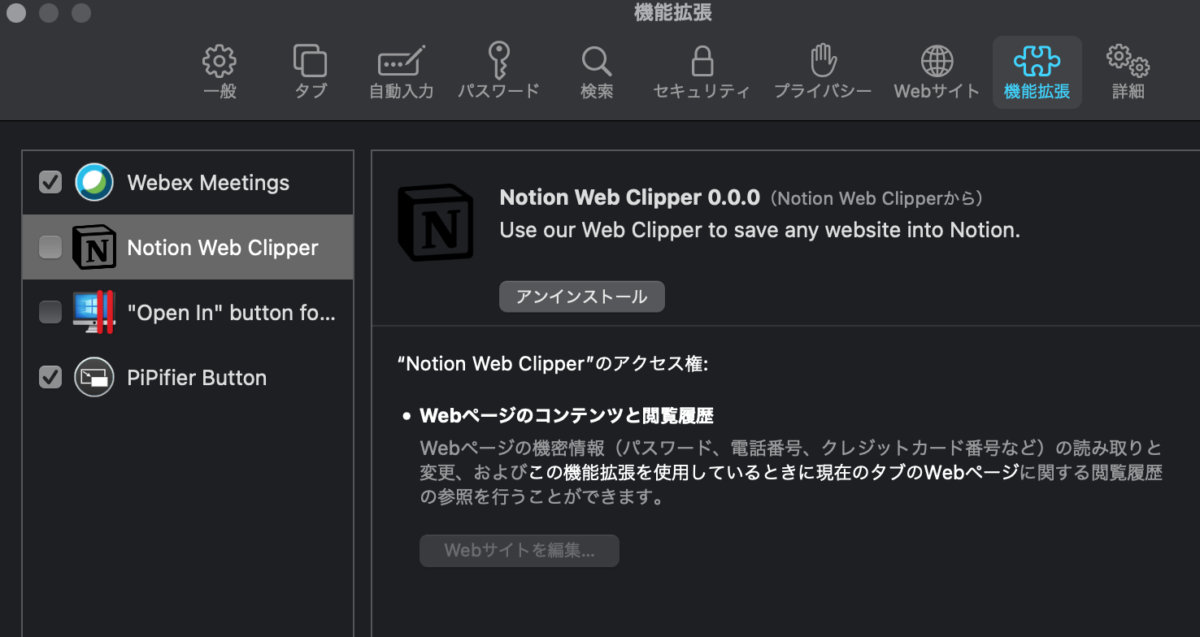The width and height of the screenshot is (1200, 637).
Task: Open the 検索 magnifier icon
Action: pos(596,62)
